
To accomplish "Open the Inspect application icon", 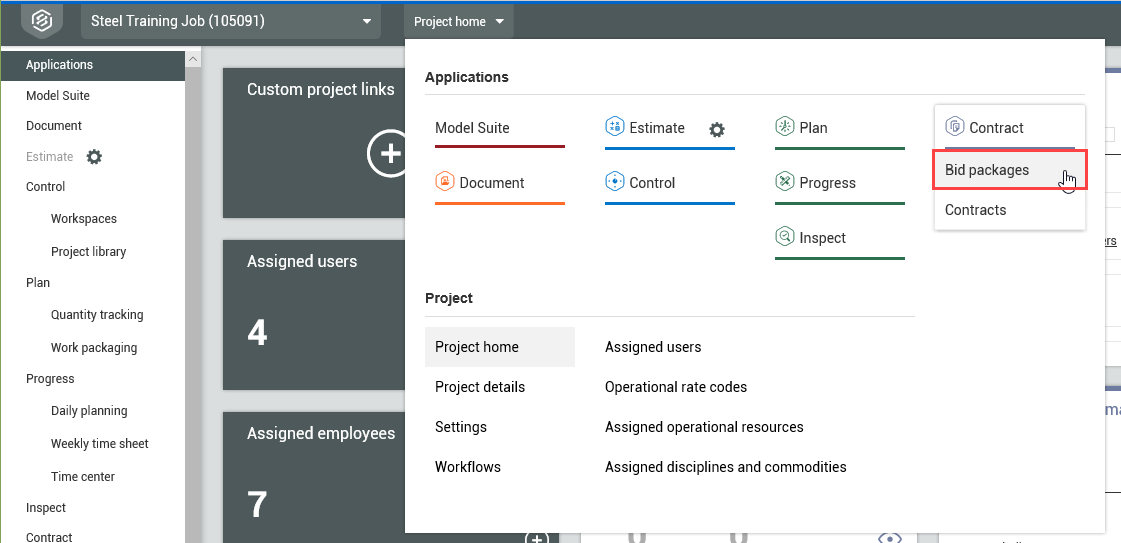I will (785, 238).
